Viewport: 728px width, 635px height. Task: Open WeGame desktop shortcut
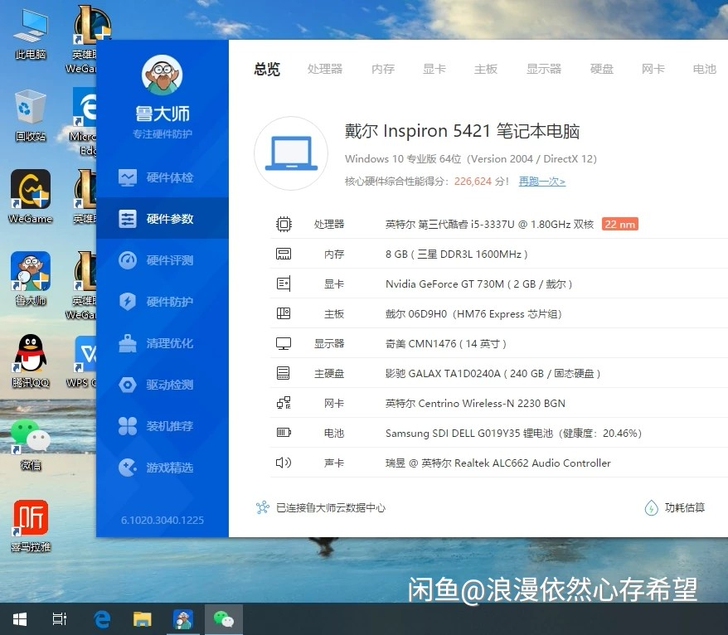tap(30, 197)
